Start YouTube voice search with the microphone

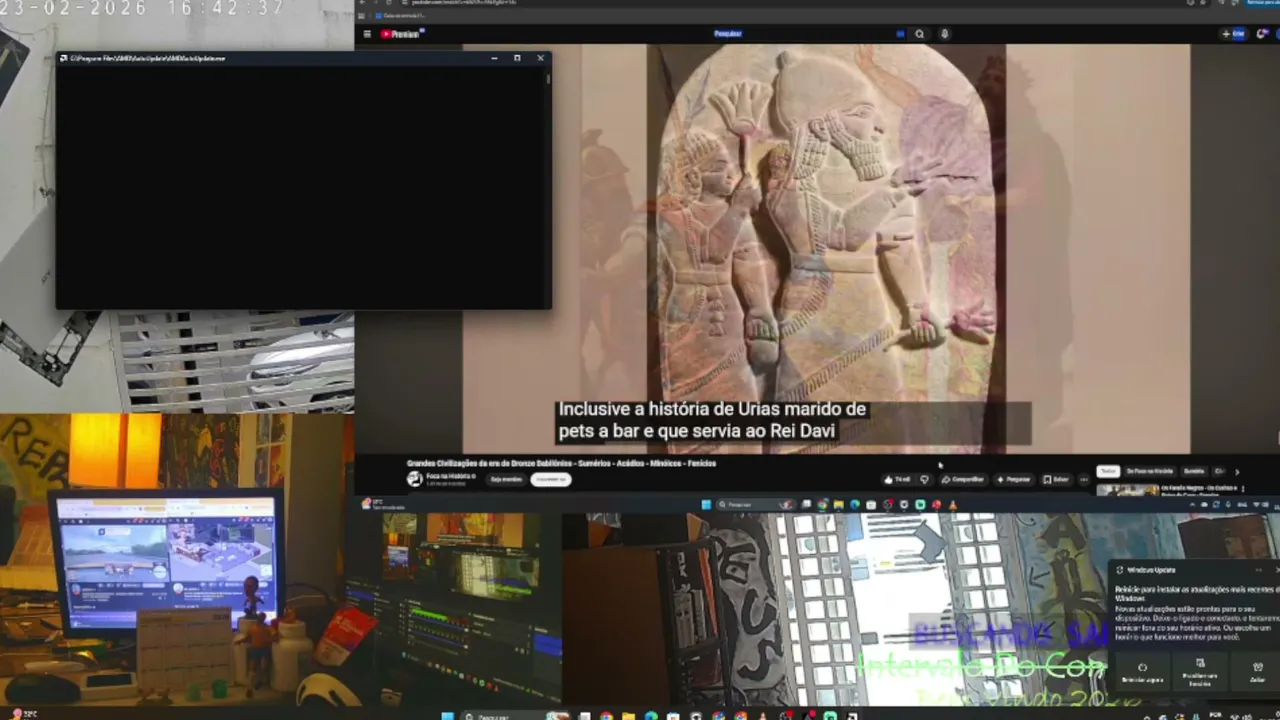click(x=944, y=34)
